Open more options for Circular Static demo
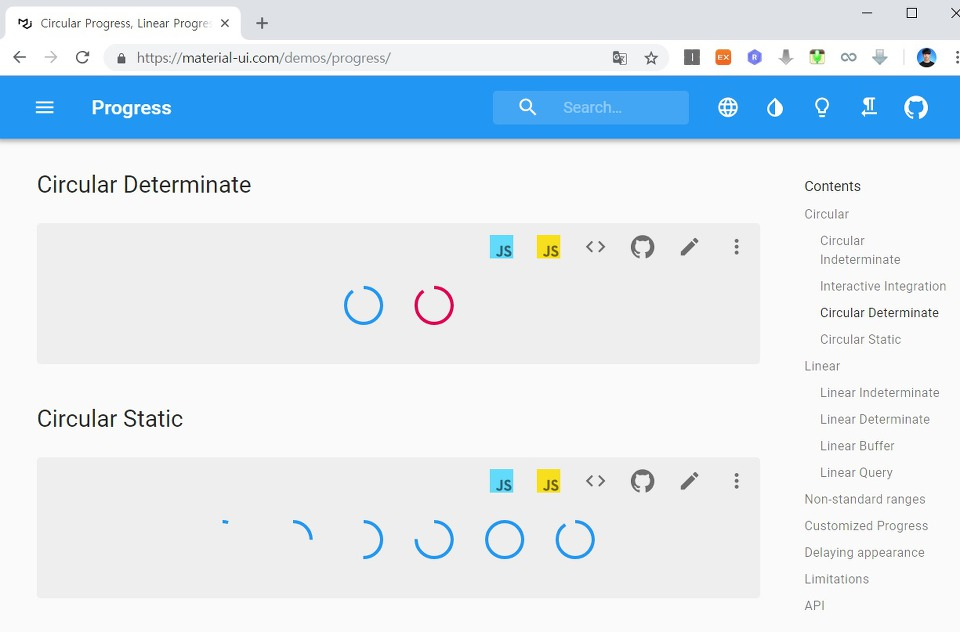Viewport: 960px width, 632px height. (x=737, y=481)
